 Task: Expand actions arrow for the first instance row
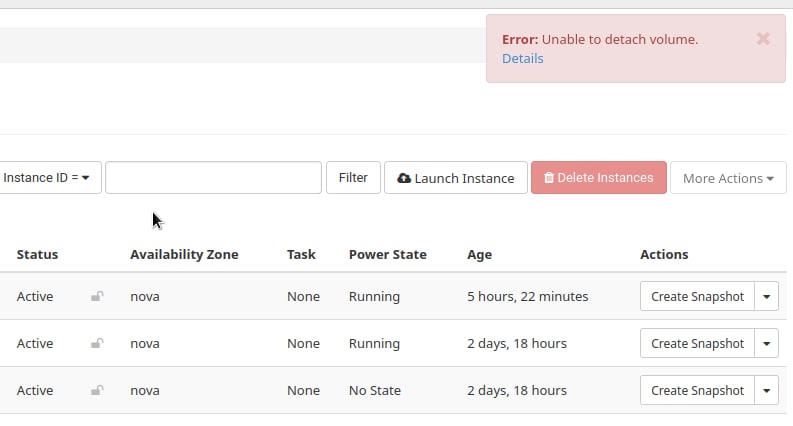767,296
